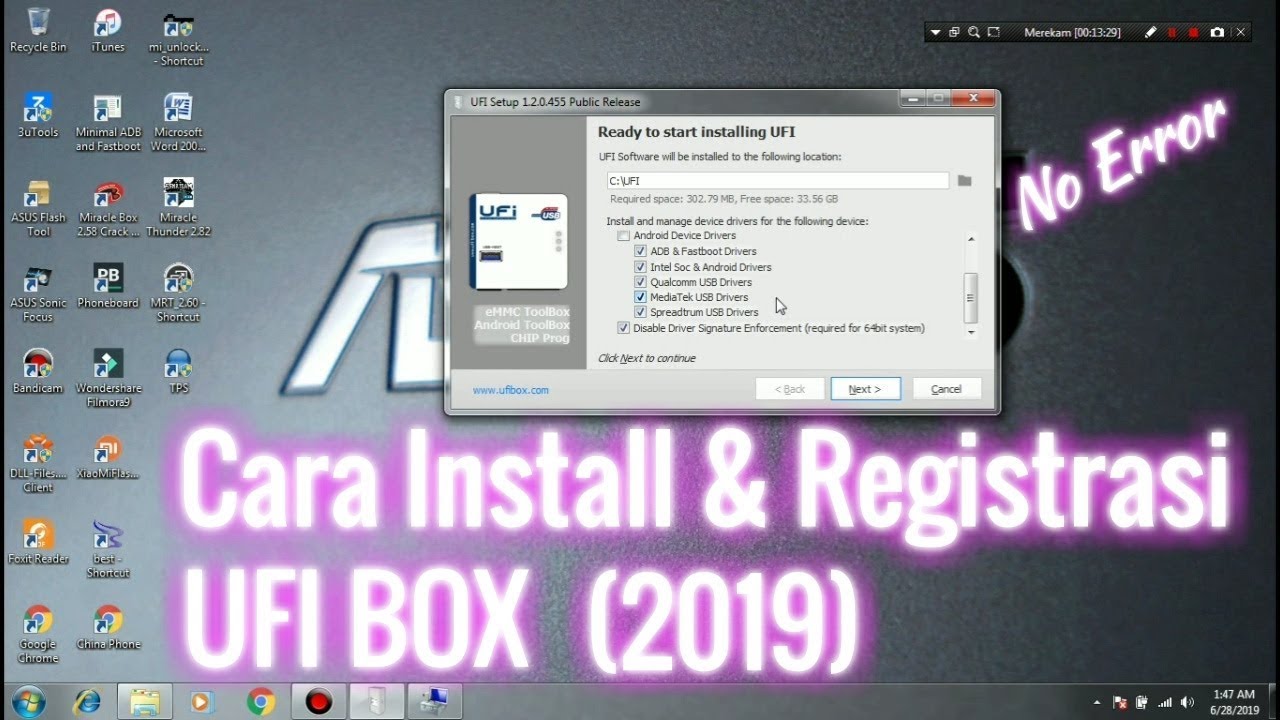The image size is (1280, 720).
Task: Open Google Chrome desktop icon
Action: 38,634
